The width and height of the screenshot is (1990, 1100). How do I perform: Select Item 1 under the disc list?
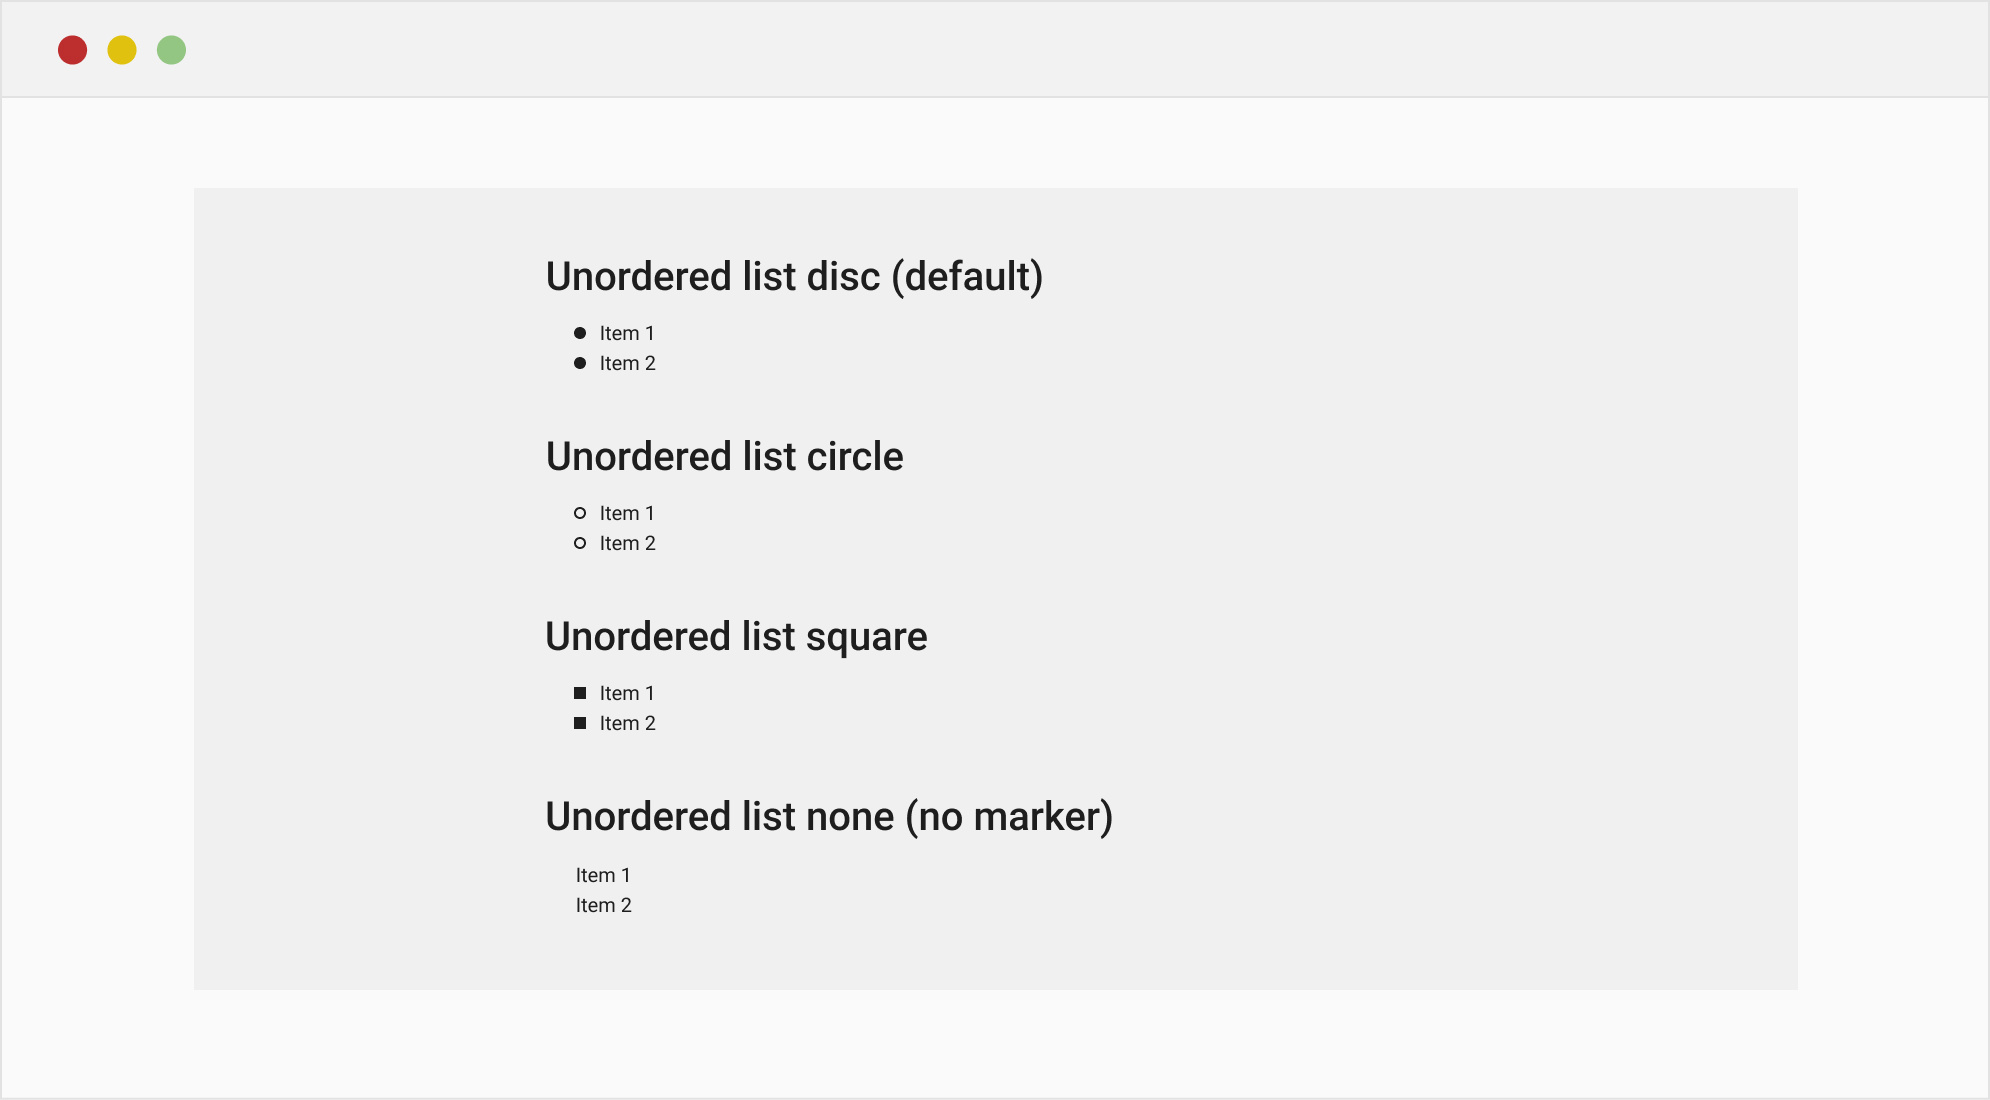pos(626,332)
